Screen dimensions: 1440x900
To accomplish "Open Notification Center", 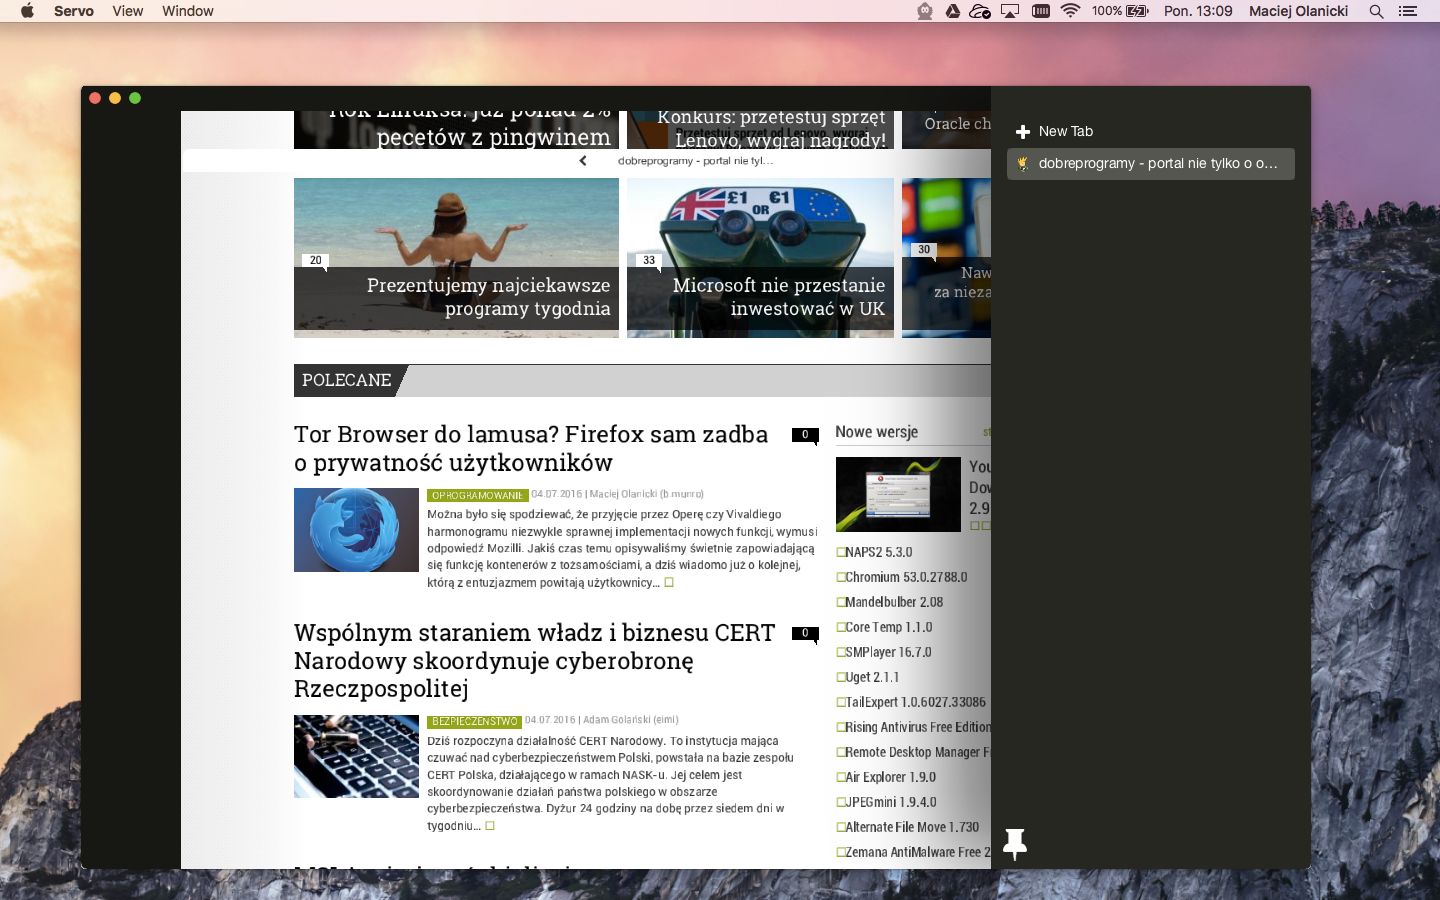I will (x=1408, y=11).
